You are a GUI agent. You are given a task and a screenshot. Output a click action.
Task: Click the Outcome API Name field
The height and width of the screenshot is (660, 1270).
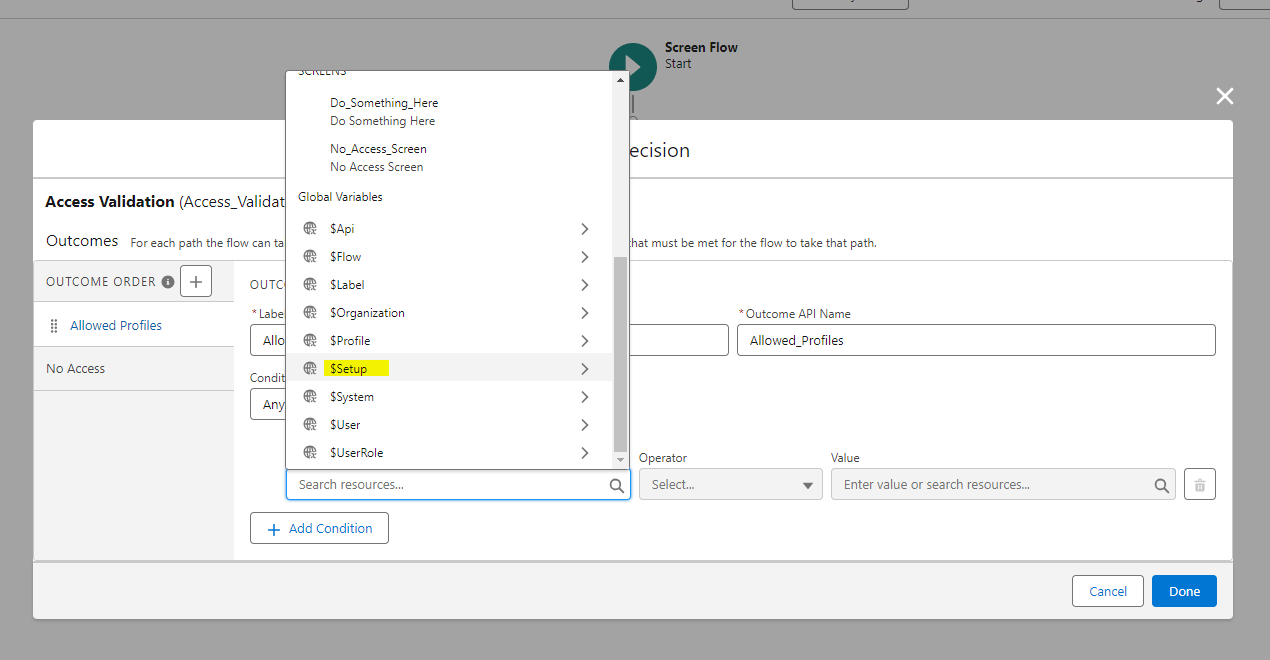coord(975,340)
